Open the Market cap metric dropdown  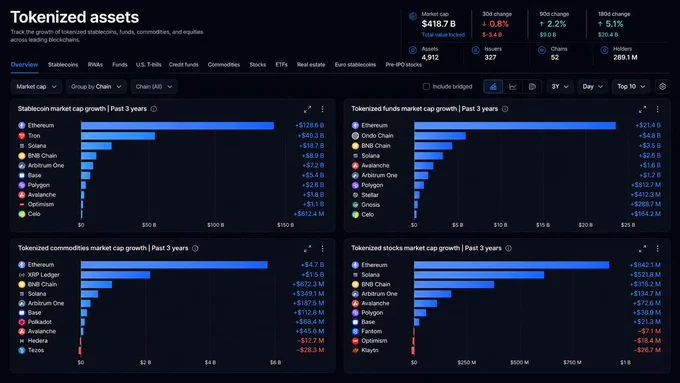tap(36, 87)
